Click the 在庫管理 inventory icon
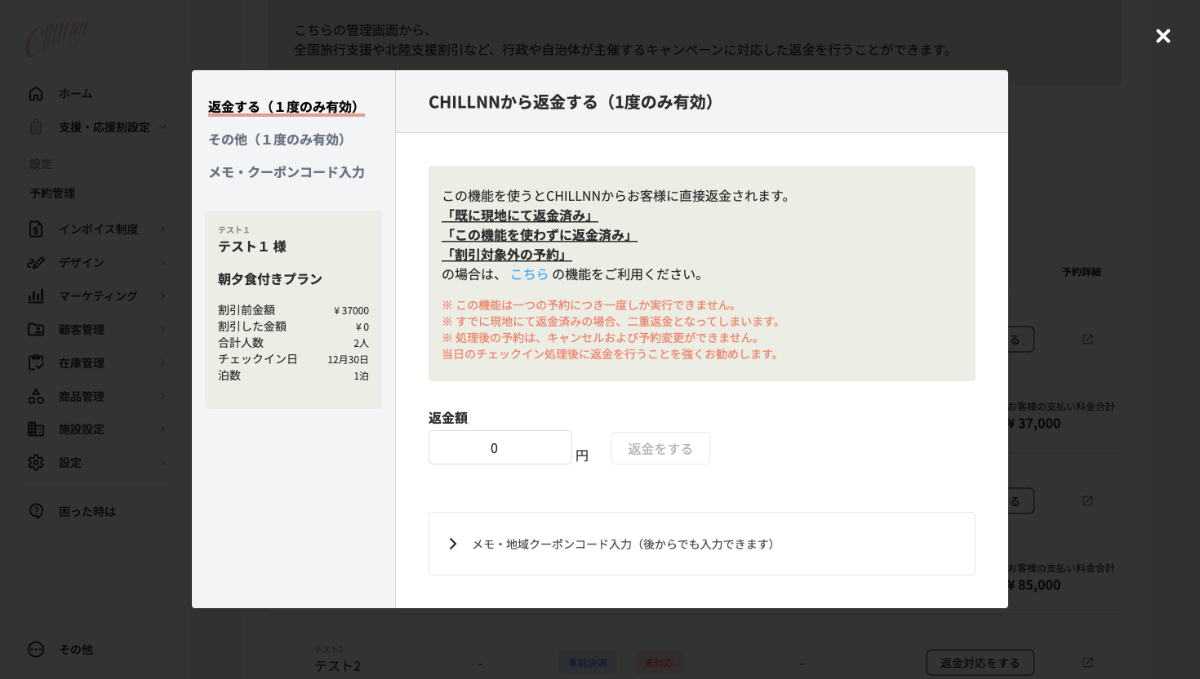The width and height of the screenshot is (1200, 679). (36, 362)
